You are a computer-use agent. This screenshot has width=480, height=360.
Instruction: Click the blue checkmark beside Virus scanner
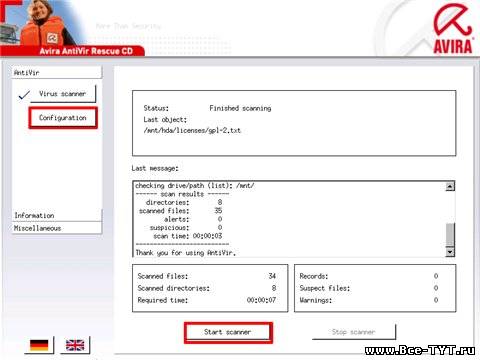tap(24, 95)
